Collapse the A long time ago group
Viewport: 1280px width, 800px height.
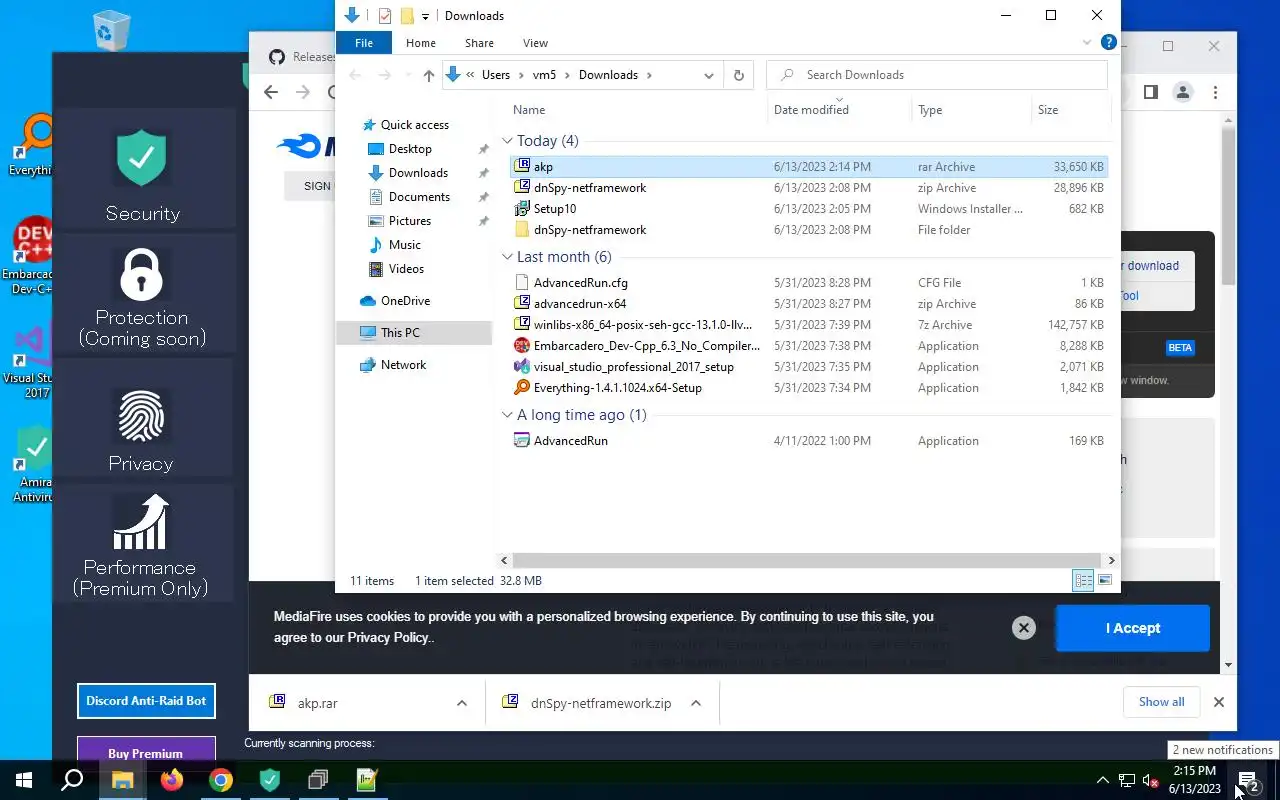508,415
